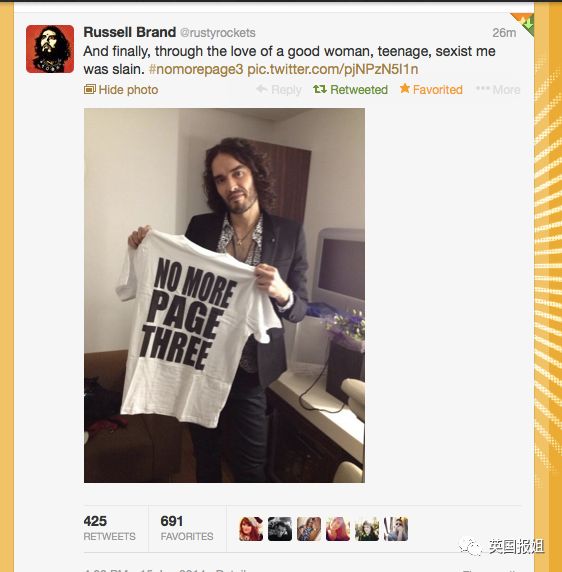Open the #nomorepage3 hashtag link

click(x=196, y=69)
